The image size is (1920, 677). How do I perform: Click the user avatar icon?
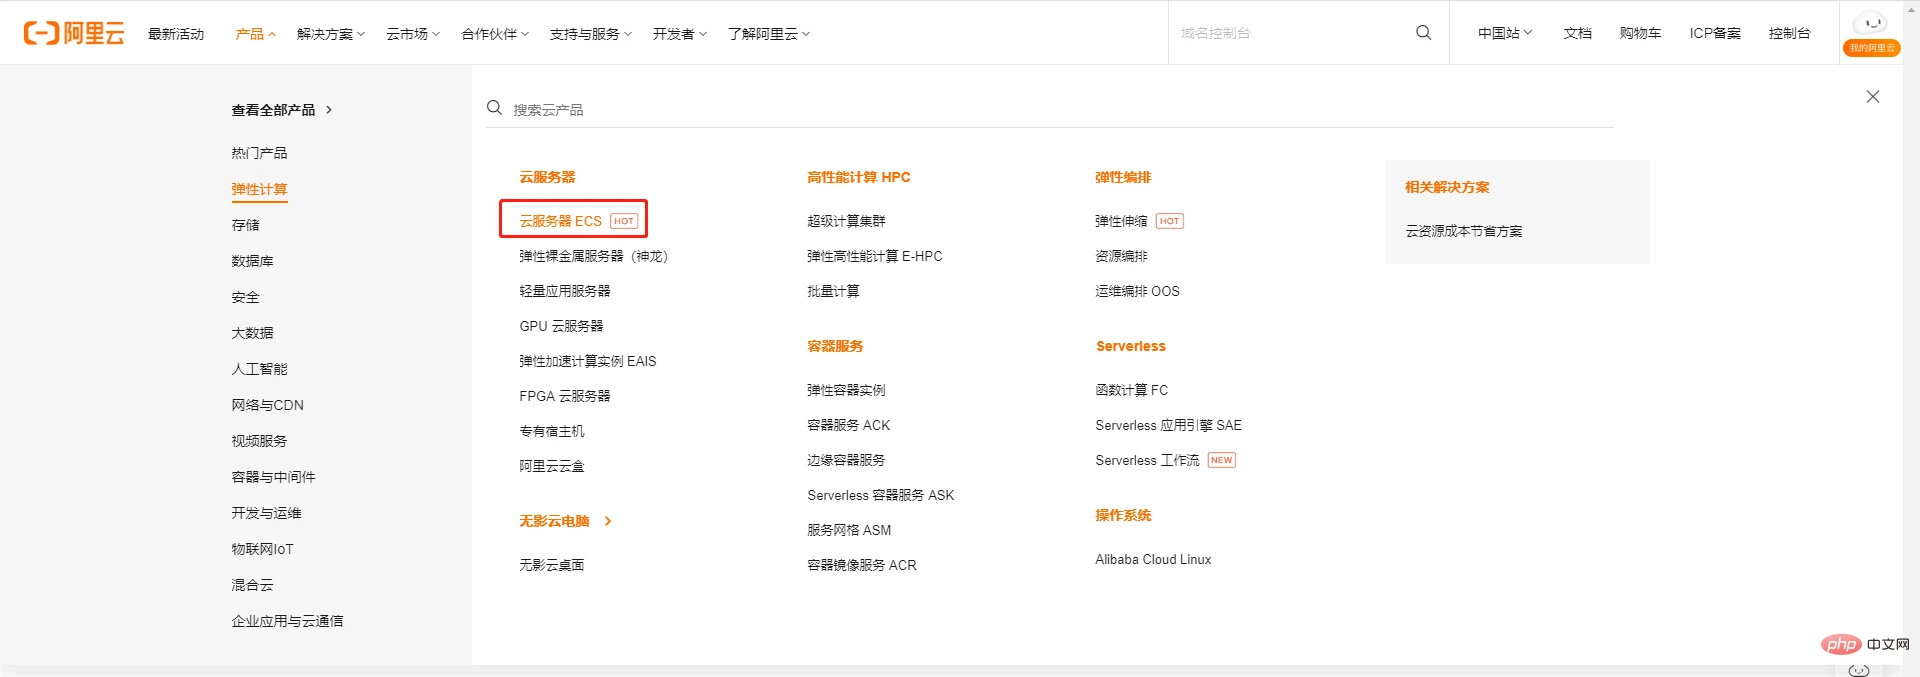[x=1871, y=23]
